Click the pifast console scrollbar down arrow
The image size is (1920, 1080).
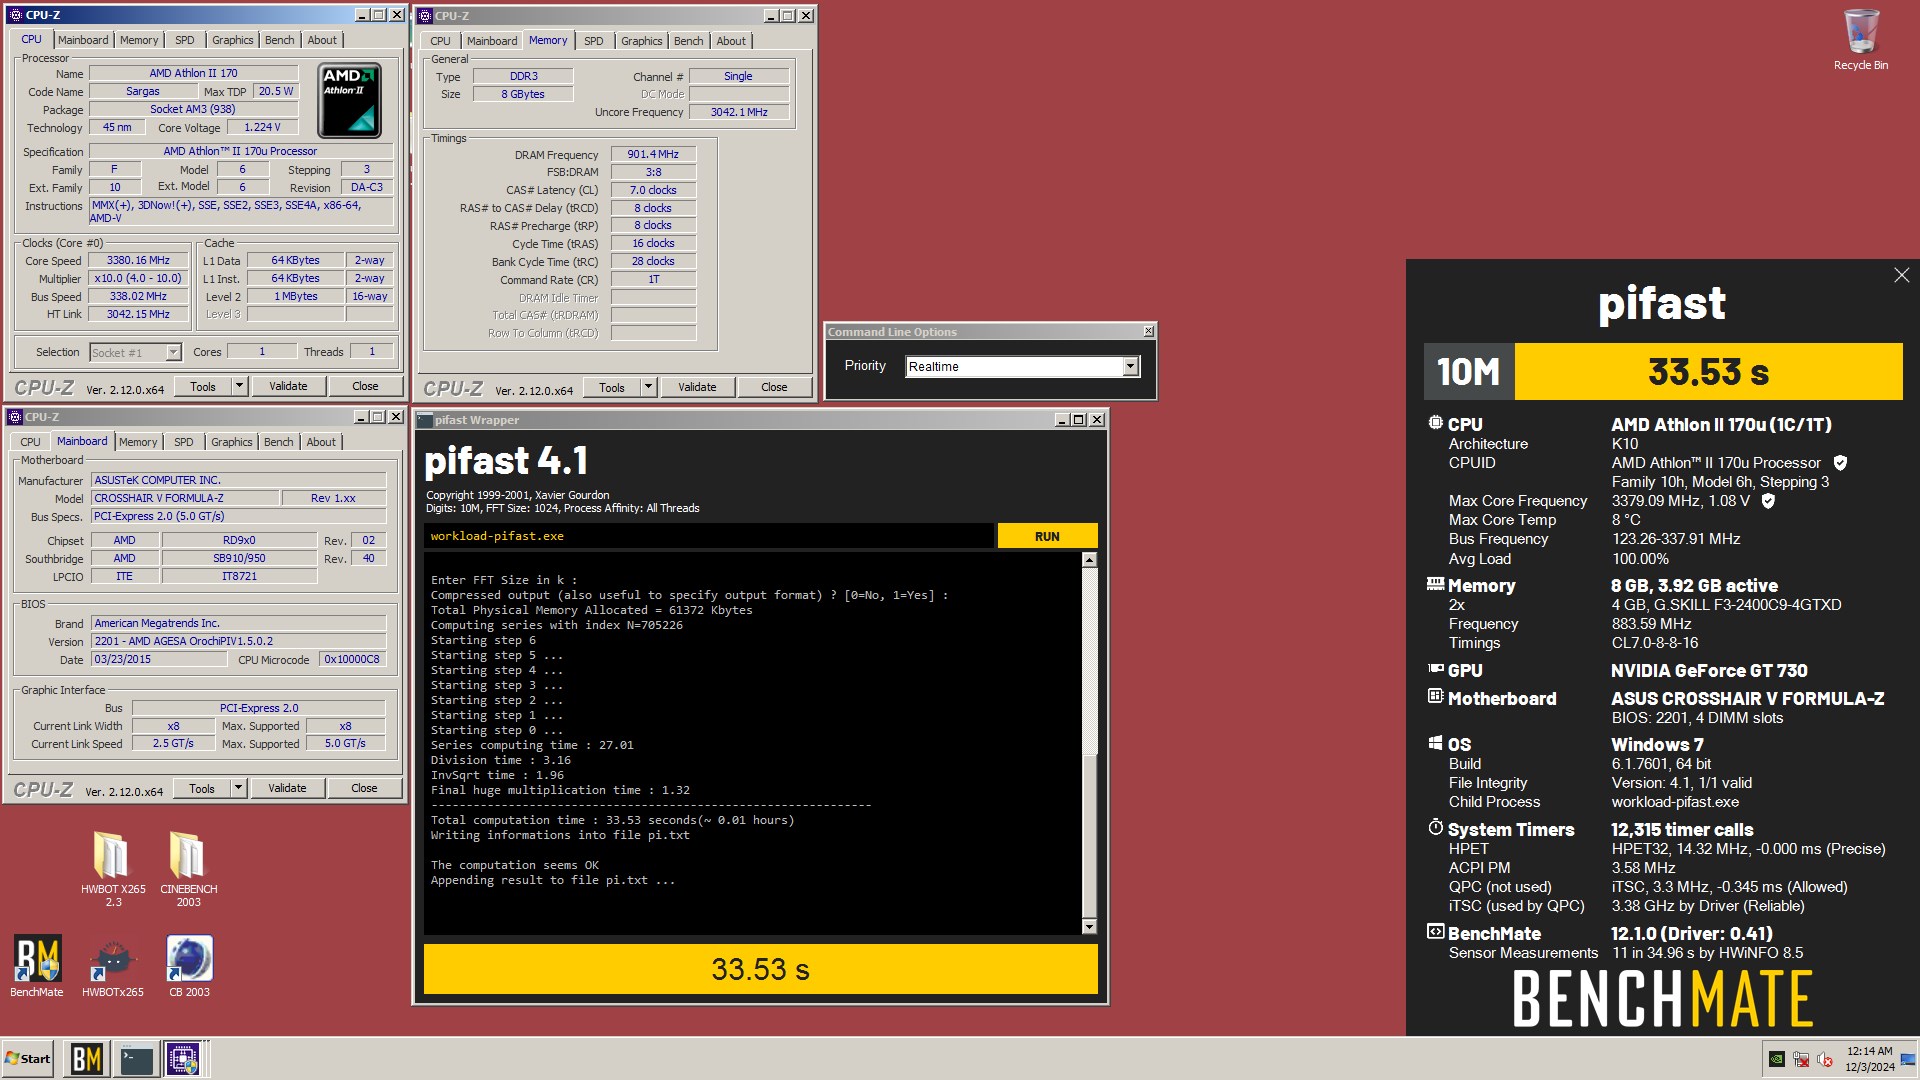(x=1089, y=927)
